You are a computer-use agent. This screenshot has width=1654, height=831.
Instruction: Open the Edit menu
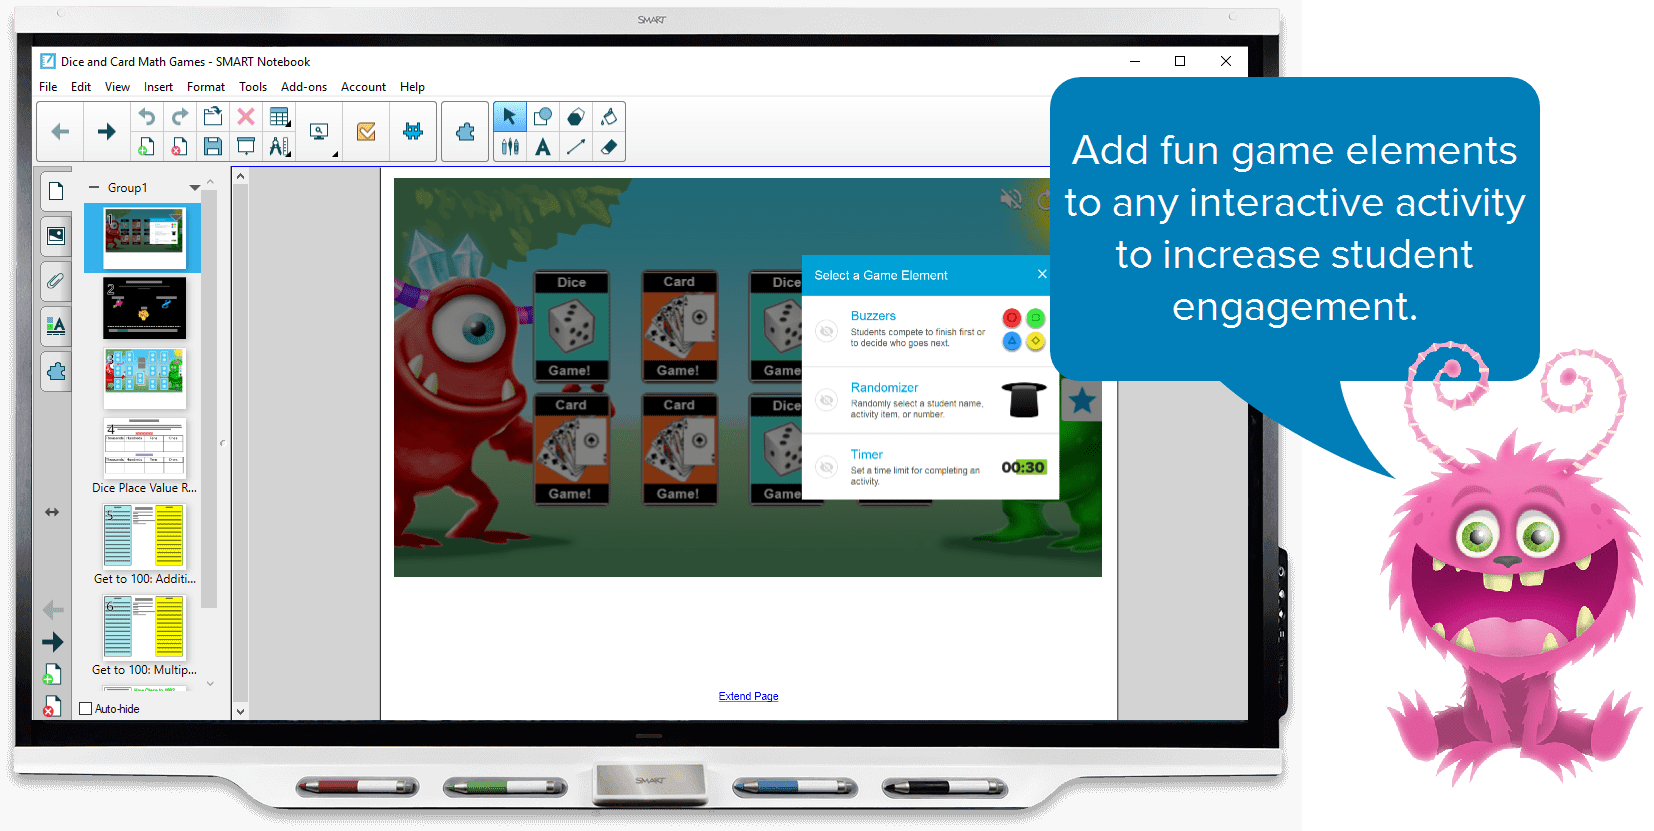[x=81, y=87]
